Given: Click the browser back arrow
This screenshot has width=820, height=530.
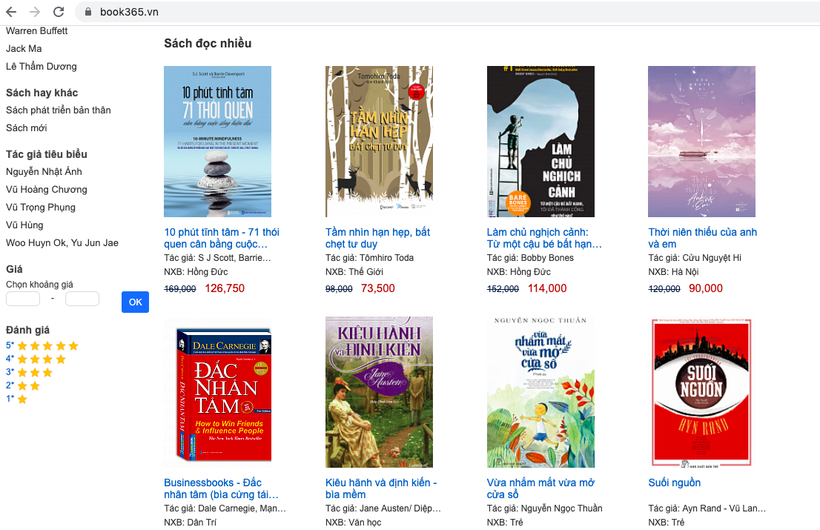Looking at the screenshot, I should coord(12,11).
